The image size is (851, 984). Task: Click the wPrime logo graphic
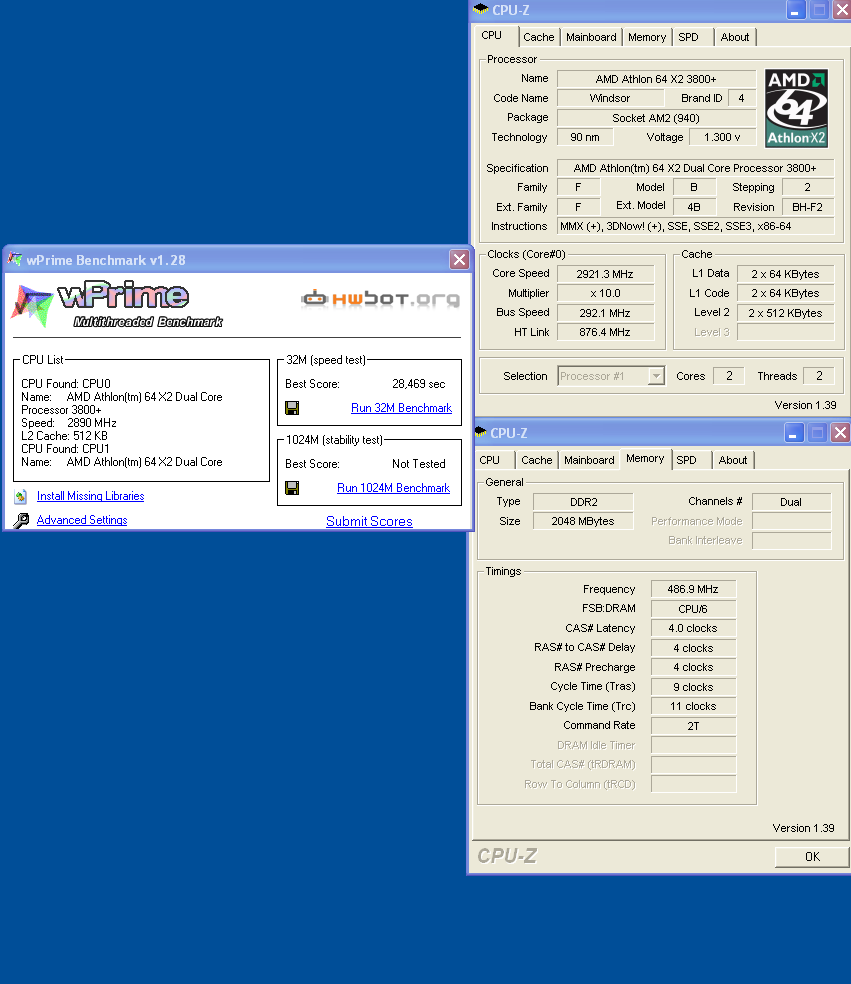117,305
